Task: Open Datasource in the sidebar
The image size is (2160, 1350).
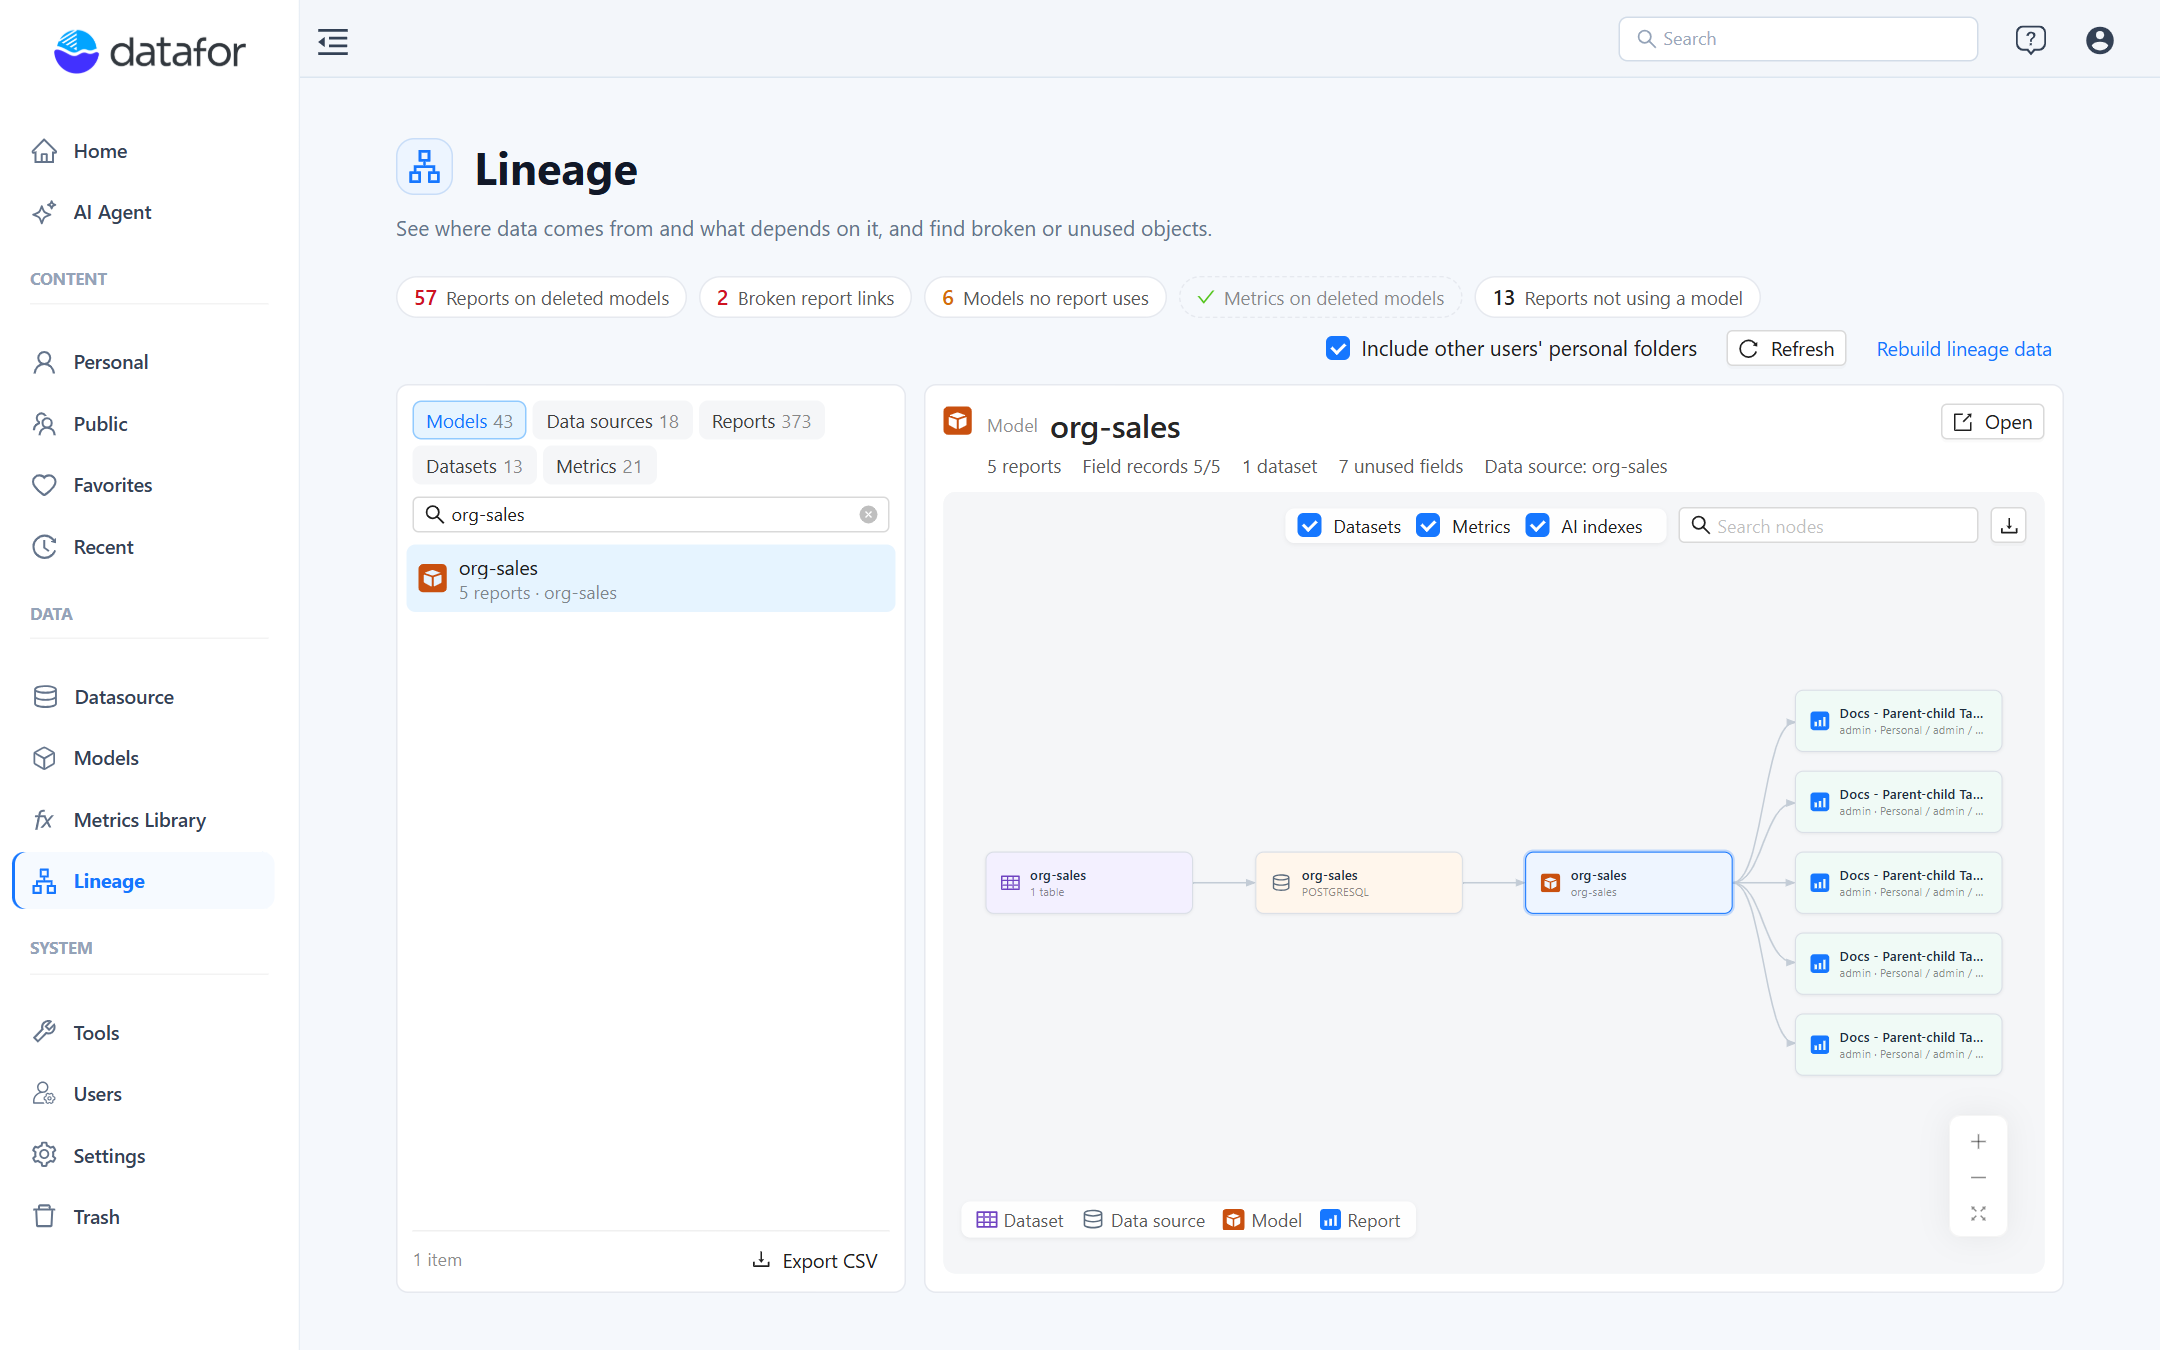Action: tap(143, 697)
